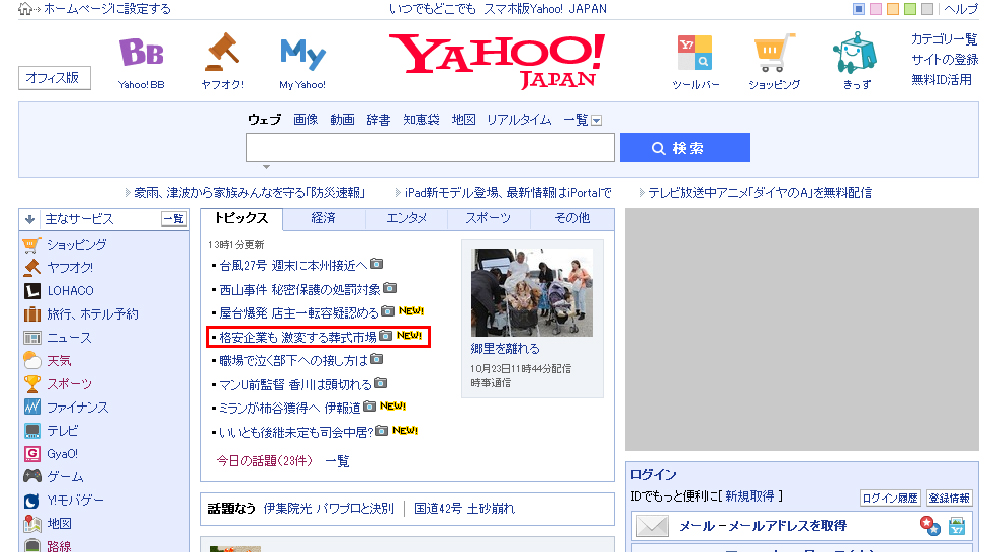Expand the 一覧 search category dropdown
The image size is (992, 552).
(596, 121)
